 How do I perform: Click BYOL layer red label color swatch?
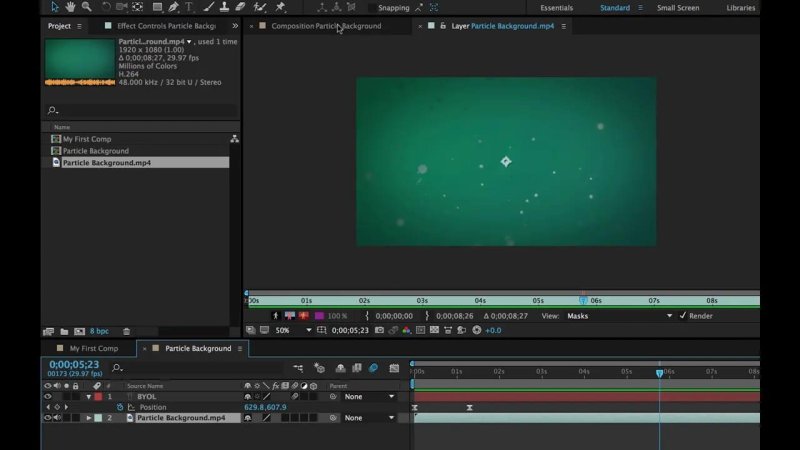click(98, 396)
